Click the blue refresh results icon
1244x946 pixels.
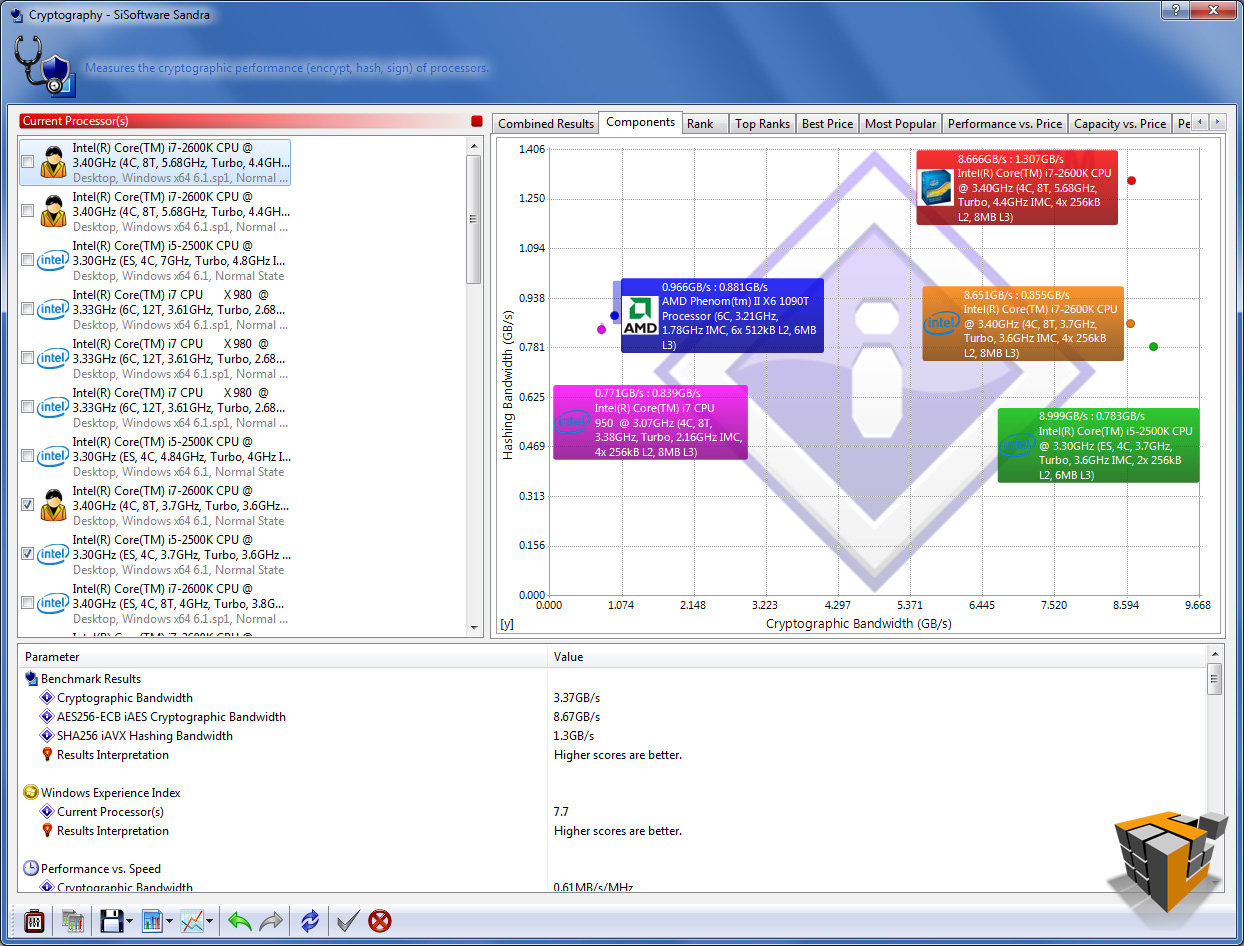point(310,921)
